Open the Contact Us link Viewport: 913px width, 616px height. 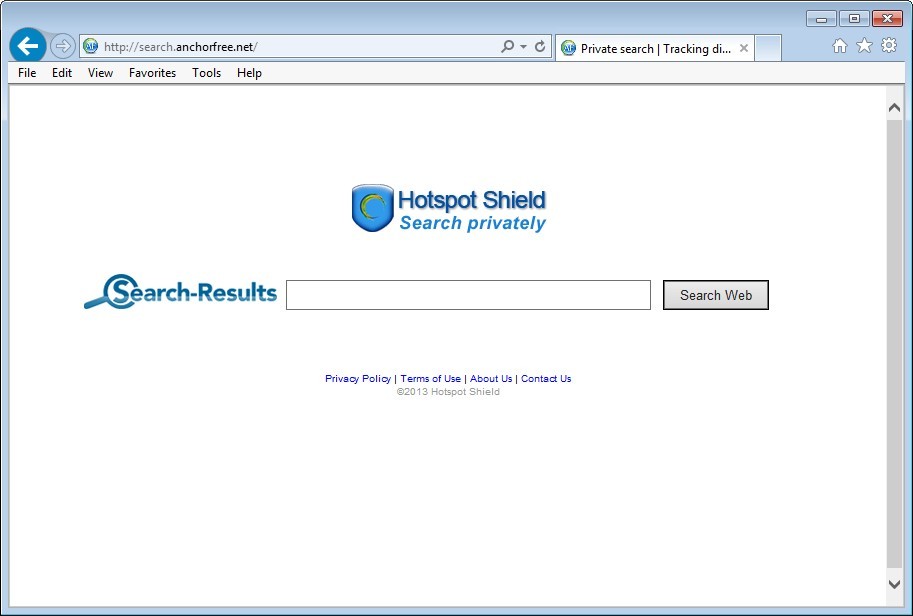pyautogui.click(x=546, y=378)
